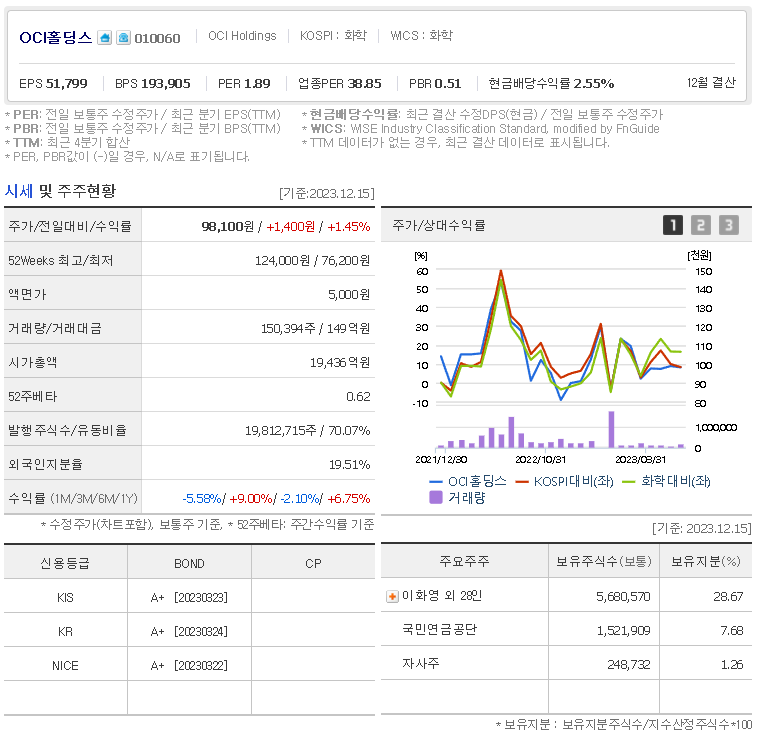
Task: Click the 3M return +9.00%
Action: pos(251,499)
